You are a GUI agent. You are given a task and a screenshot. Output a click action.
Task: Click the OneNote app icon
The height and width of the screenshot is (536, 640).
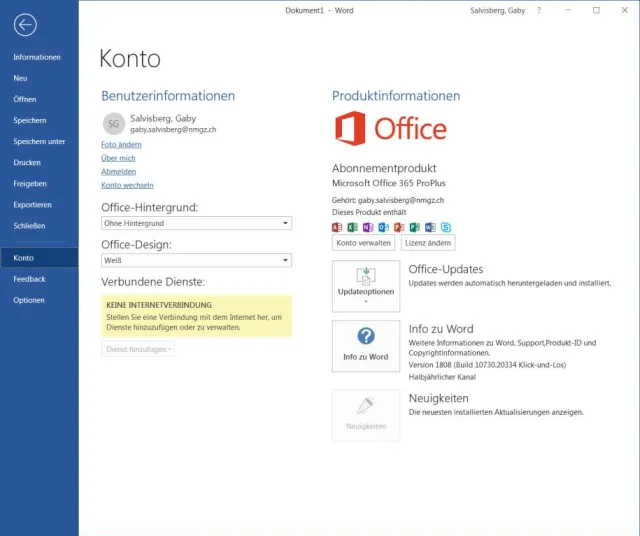tap(368, 227)
